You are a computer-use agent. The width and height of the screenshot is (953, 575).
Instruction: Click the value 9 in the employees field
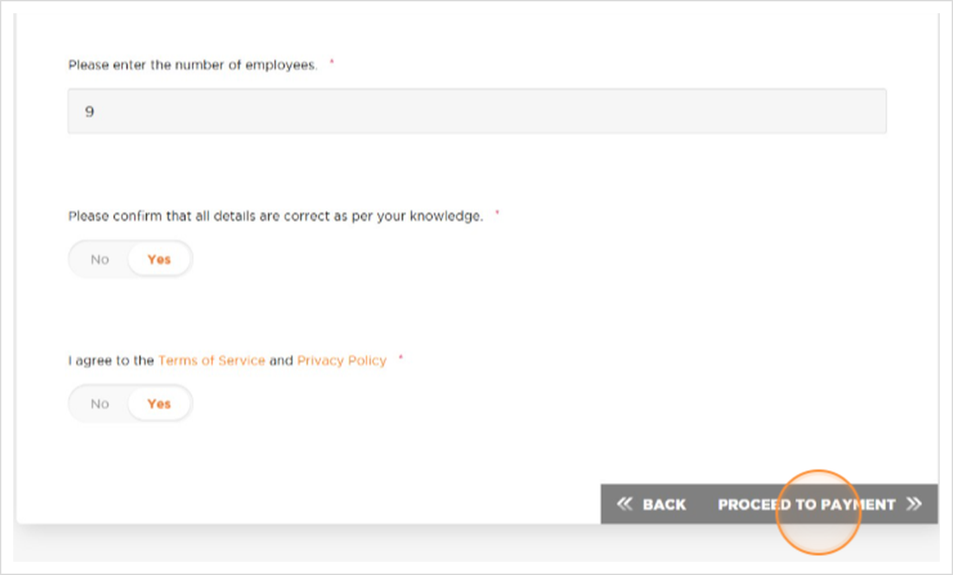click(89, 111)
